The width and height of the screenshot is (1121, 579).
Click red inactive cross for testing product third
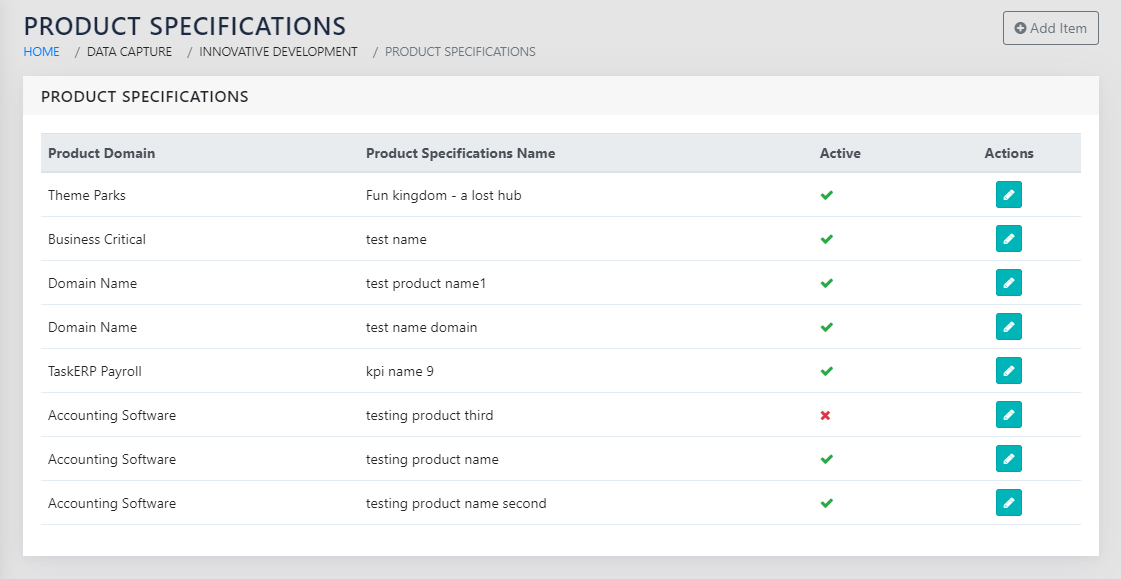pos(825,415)
